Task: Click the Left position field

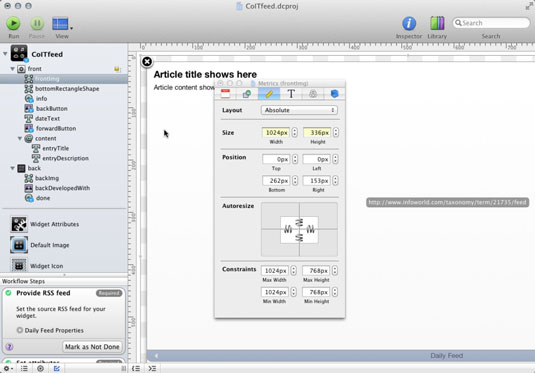Action: pos(317,159)
